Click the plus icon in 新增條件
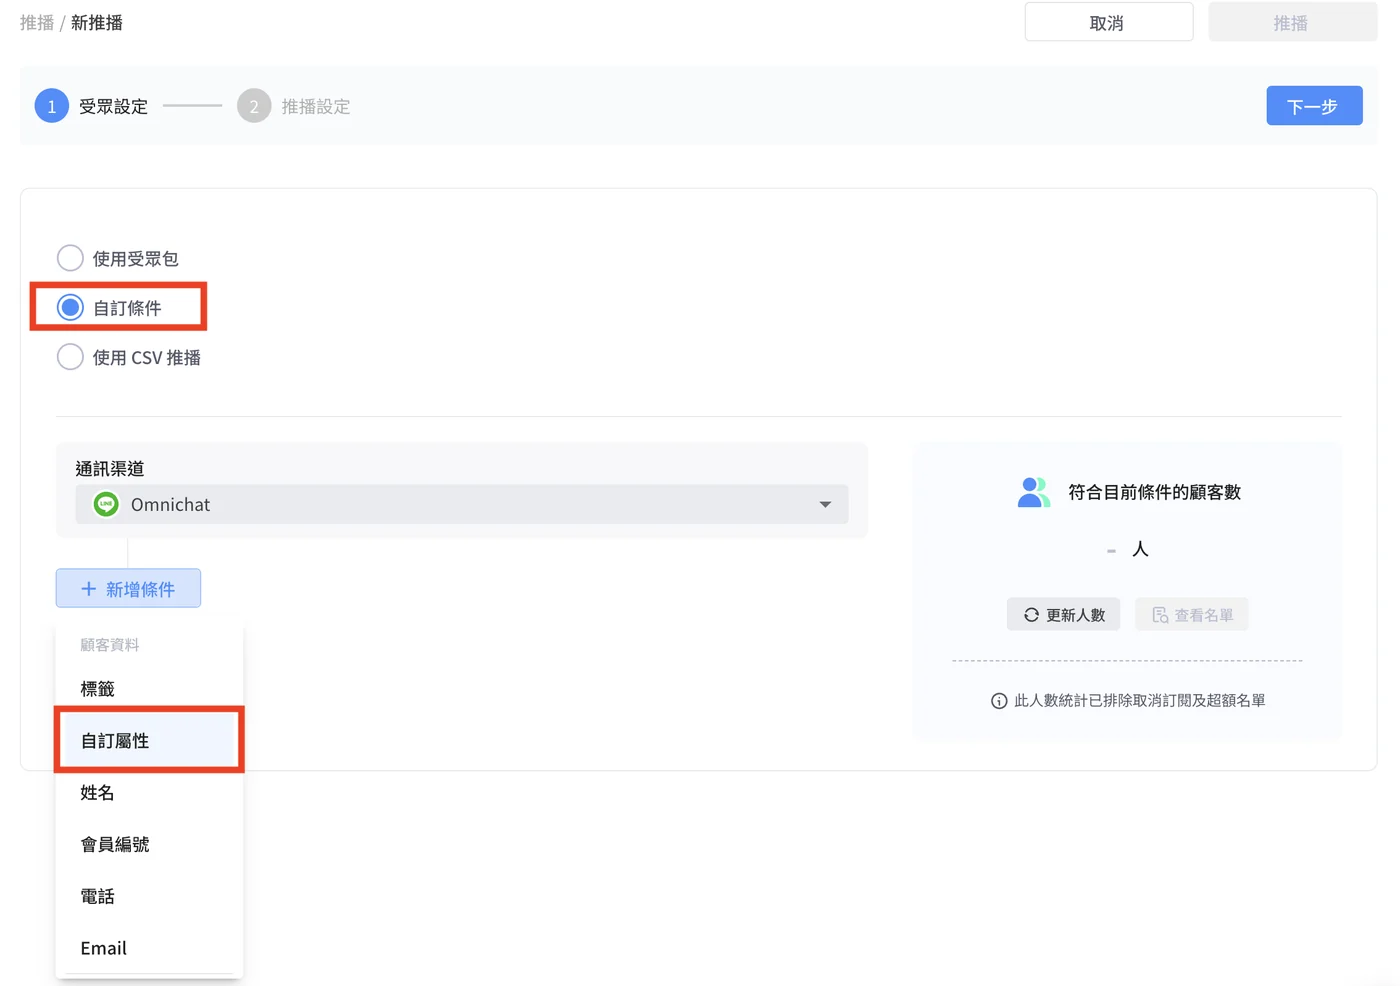Image resolution: width=1400 pixels, height=986 pixels. click(89, 589)
